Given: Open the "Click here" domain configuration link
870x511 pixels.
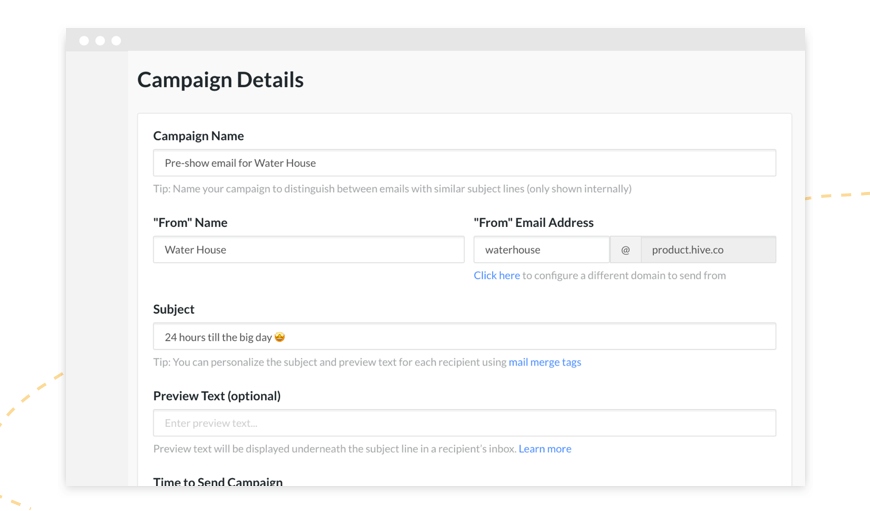Looking at the screenshot, I should tap(497, 275).
